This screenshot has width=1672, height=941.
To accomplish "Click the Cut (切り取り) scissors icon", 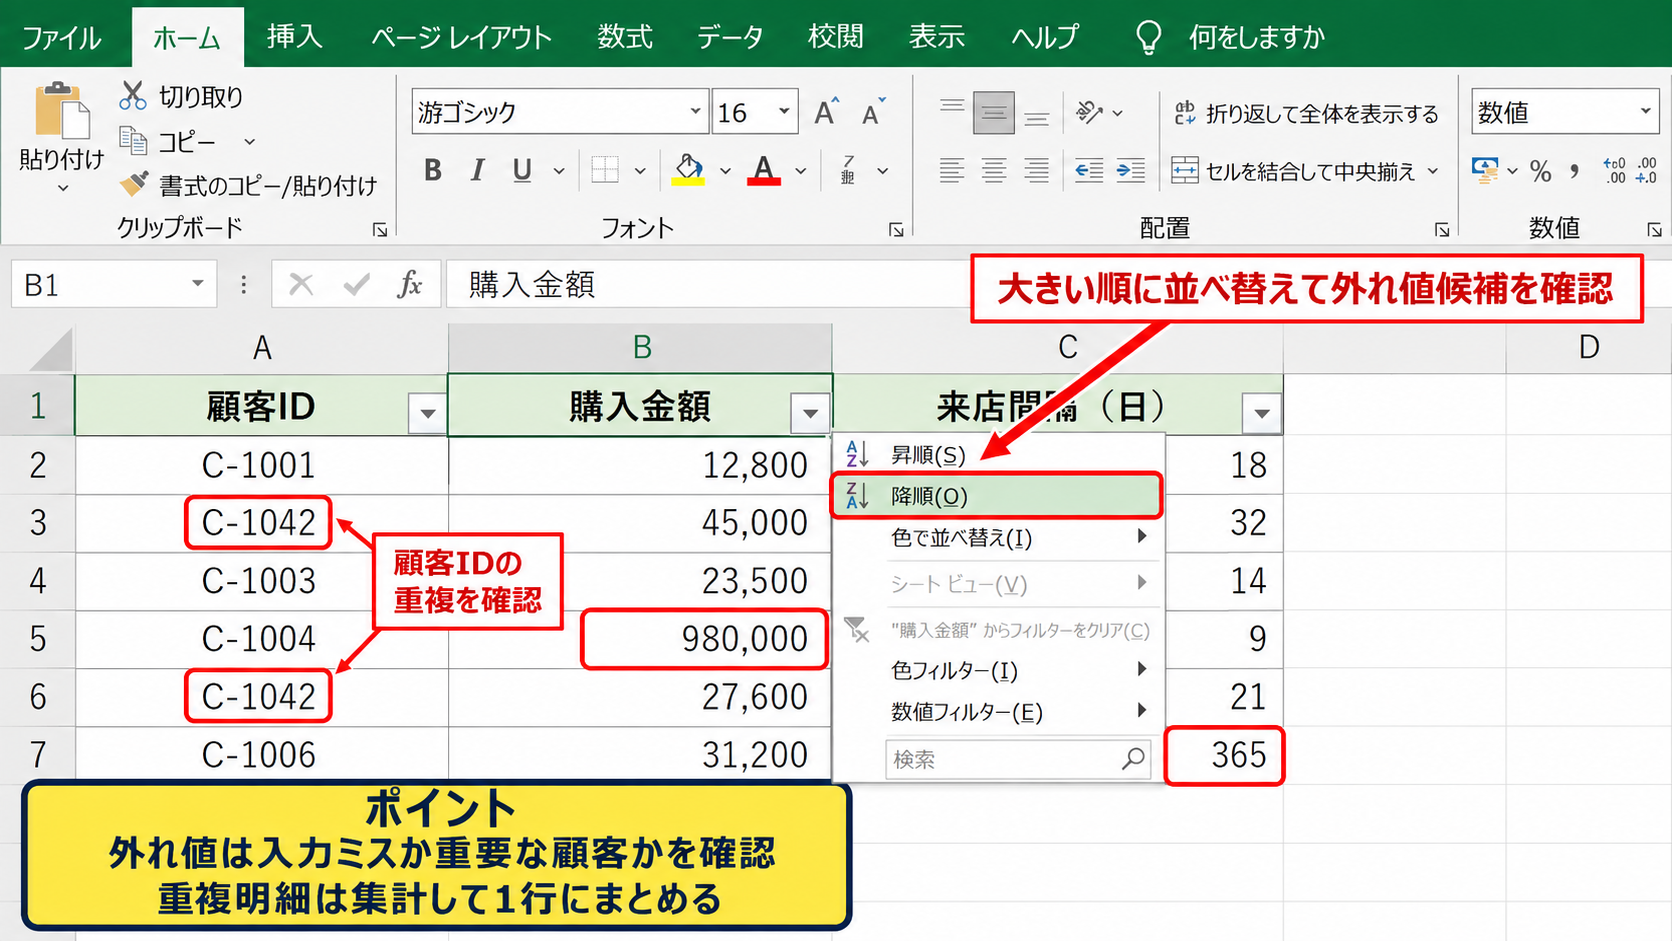I will click(x=133, y=96).
